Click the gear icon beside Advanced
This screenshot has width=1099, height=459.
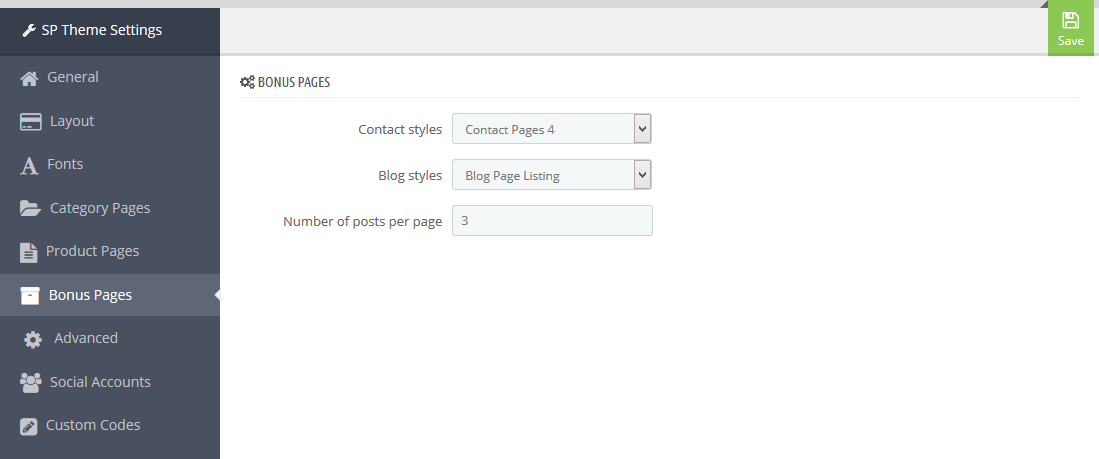[33, 339]
